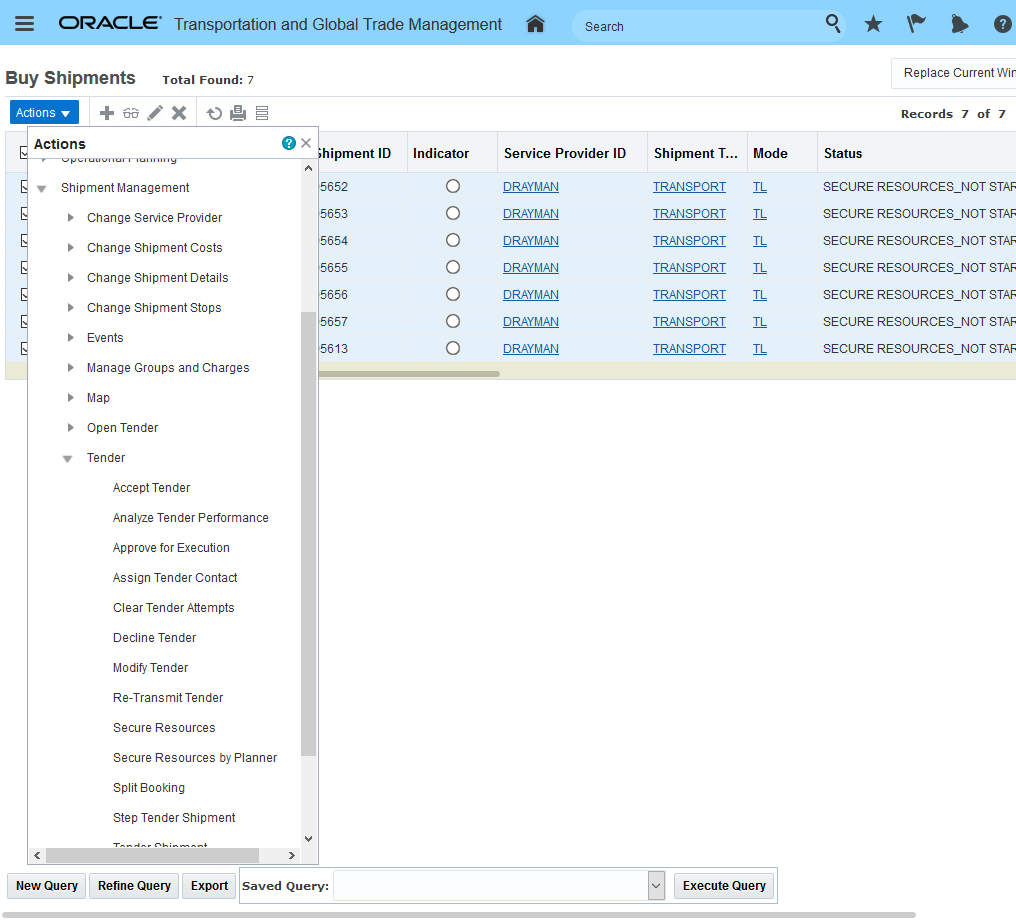Select the Accept Tender action
1016x920 pixels.
[x=151, y=488]
